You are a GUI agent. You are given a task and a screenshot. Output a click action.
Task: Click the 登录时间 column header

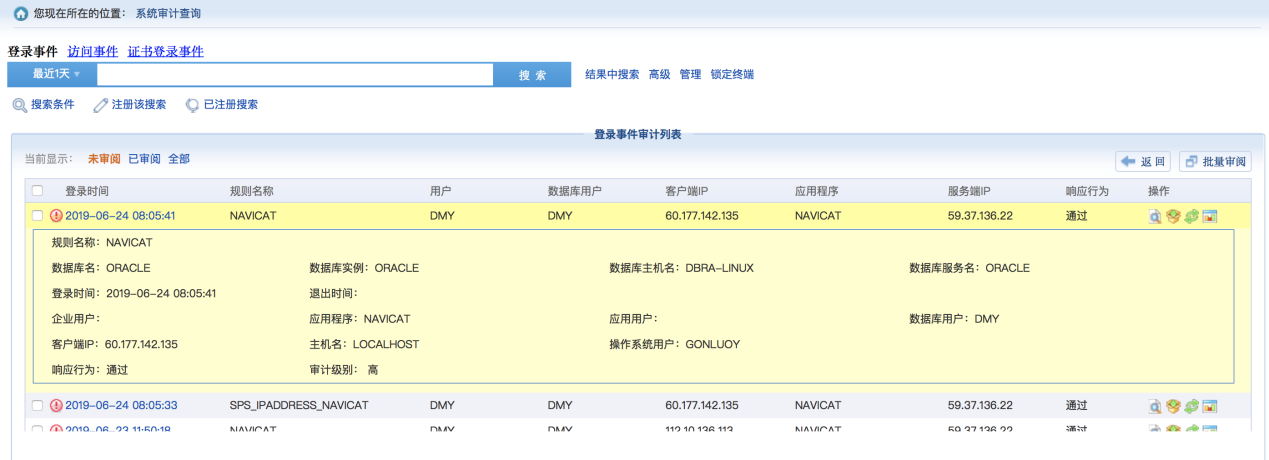[87, 191]
